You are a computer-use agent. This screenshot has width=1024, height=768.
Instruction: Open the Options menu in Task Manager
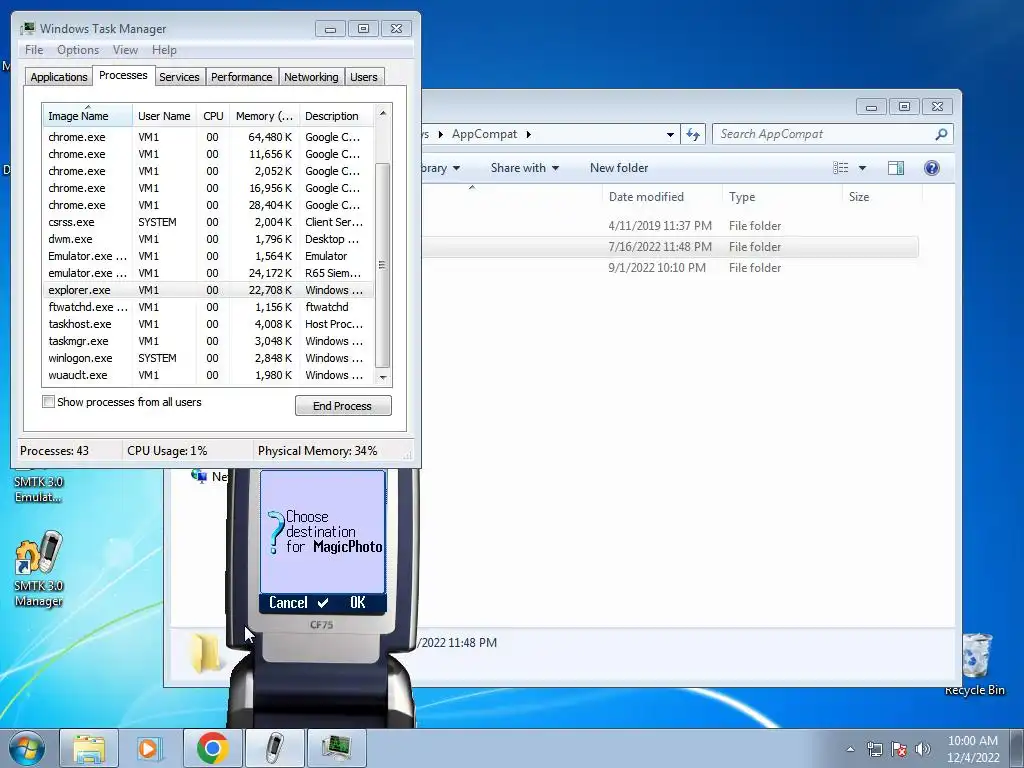pos(78,50)
